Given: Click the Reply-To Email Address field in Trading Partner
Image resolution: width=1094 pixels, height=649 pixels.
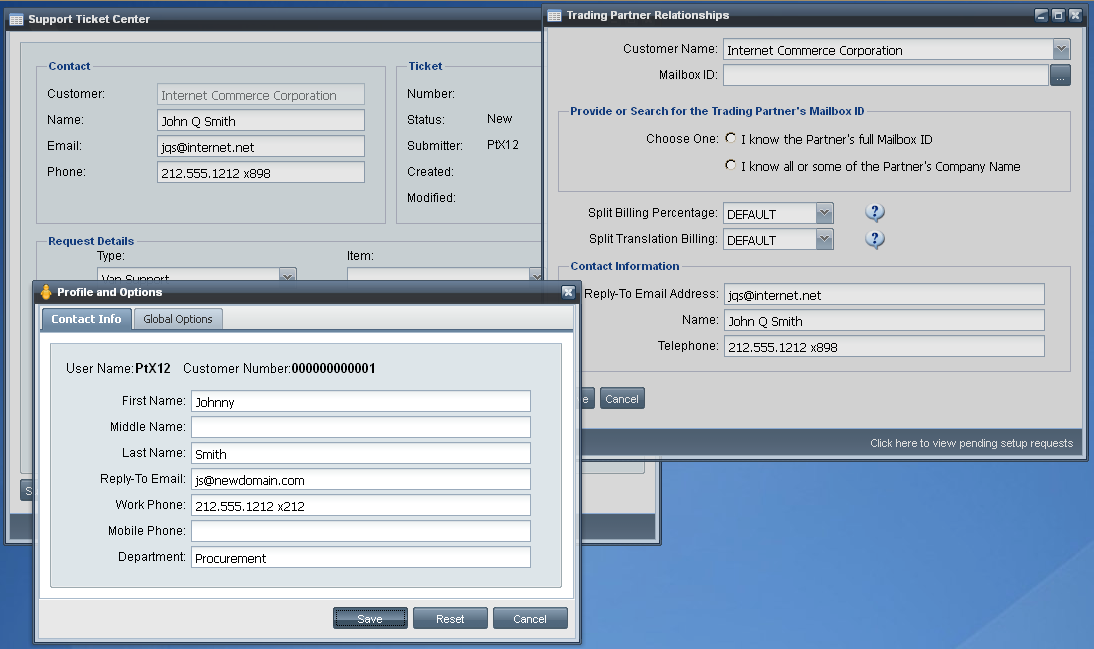Looking at the screenshot, I should pyautogui.click(x=884, y=294).
